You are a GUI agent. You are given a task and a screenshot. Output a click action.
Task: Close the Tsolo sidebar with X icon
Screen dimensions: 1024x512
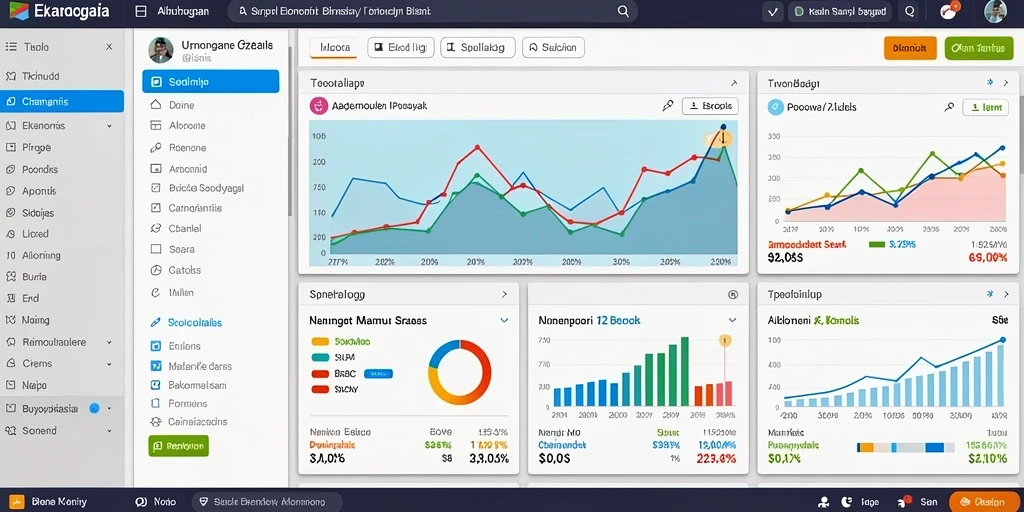109,47
